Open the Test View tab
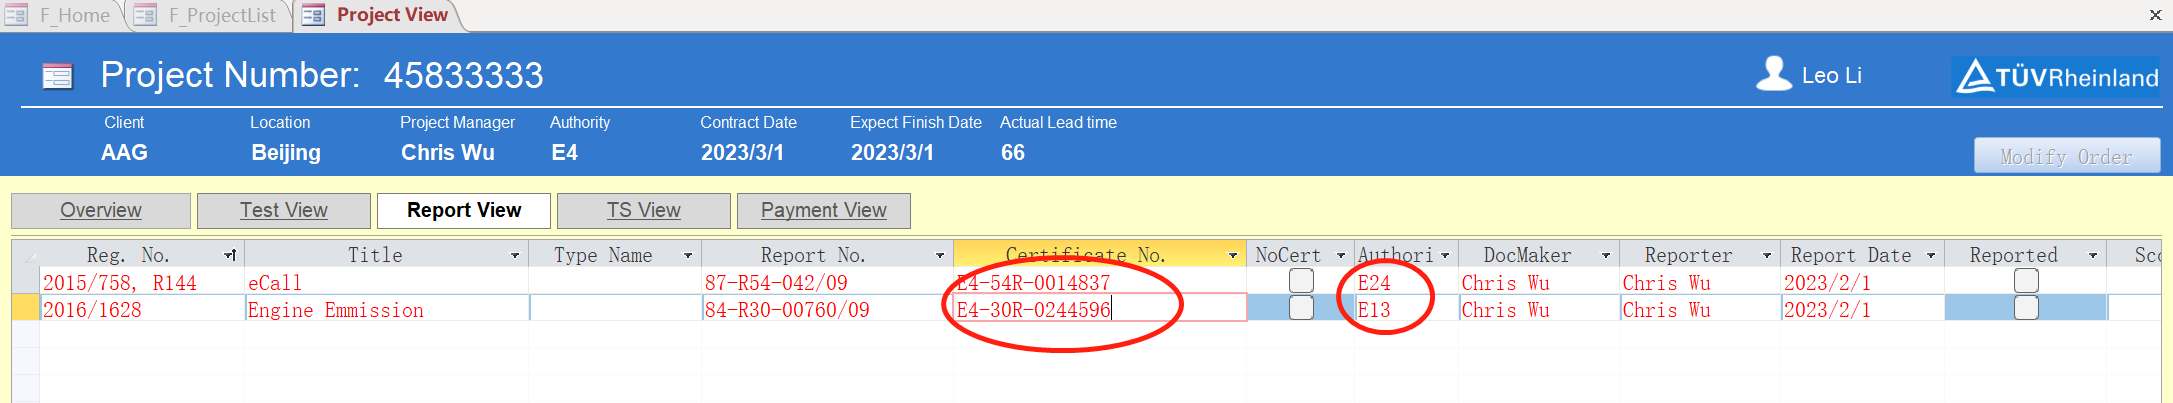 pos(283,210)
